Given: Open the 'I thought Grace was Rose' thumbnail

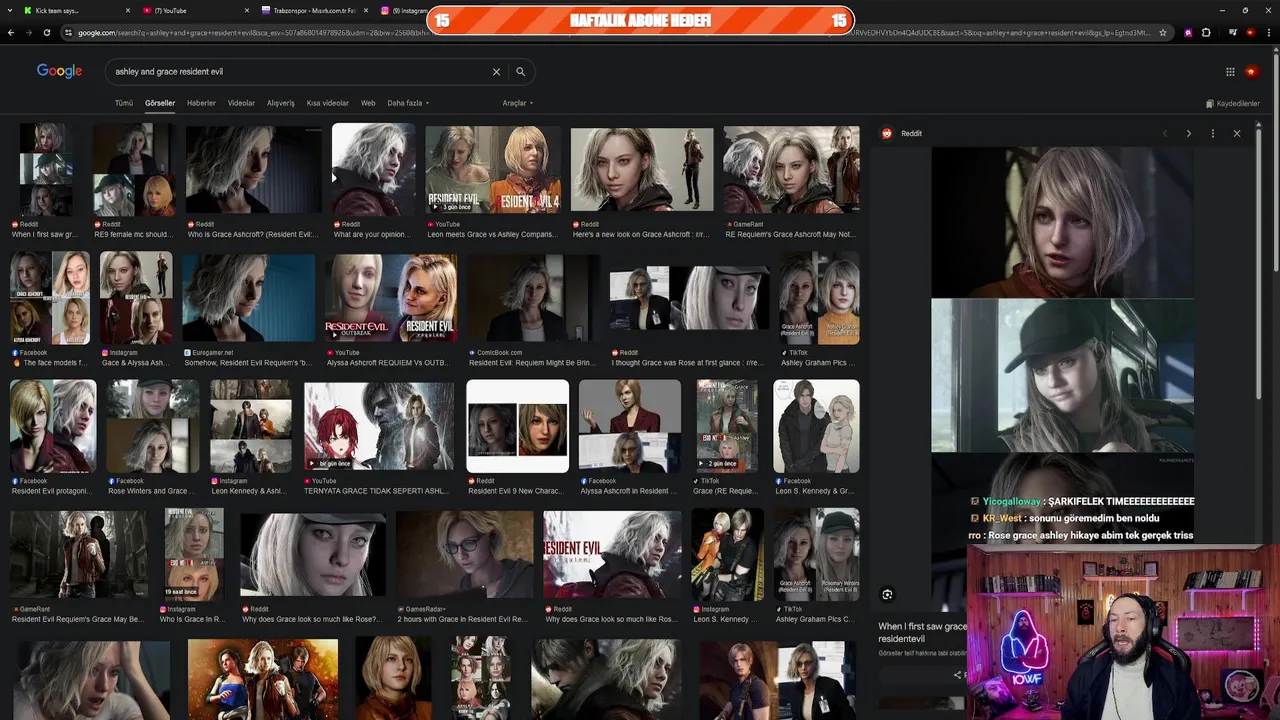Looking at the screenshot, I should (690, 298).
